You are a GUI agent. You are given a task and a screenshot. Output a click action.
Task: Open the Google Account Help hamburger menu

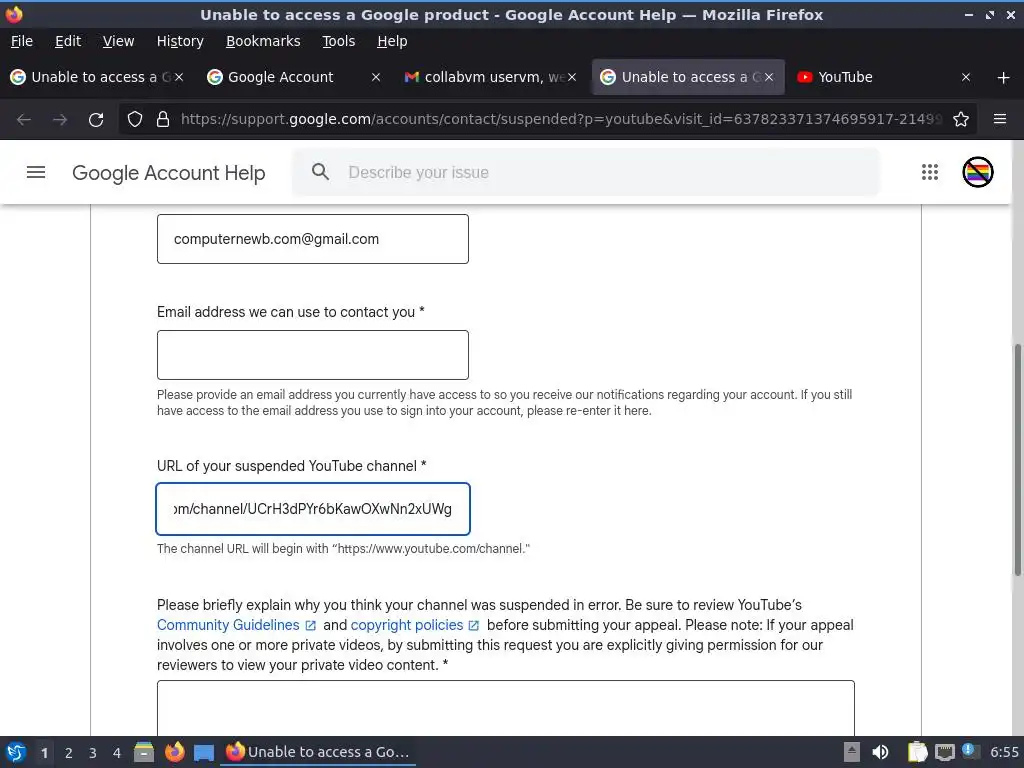coord(36,172)
